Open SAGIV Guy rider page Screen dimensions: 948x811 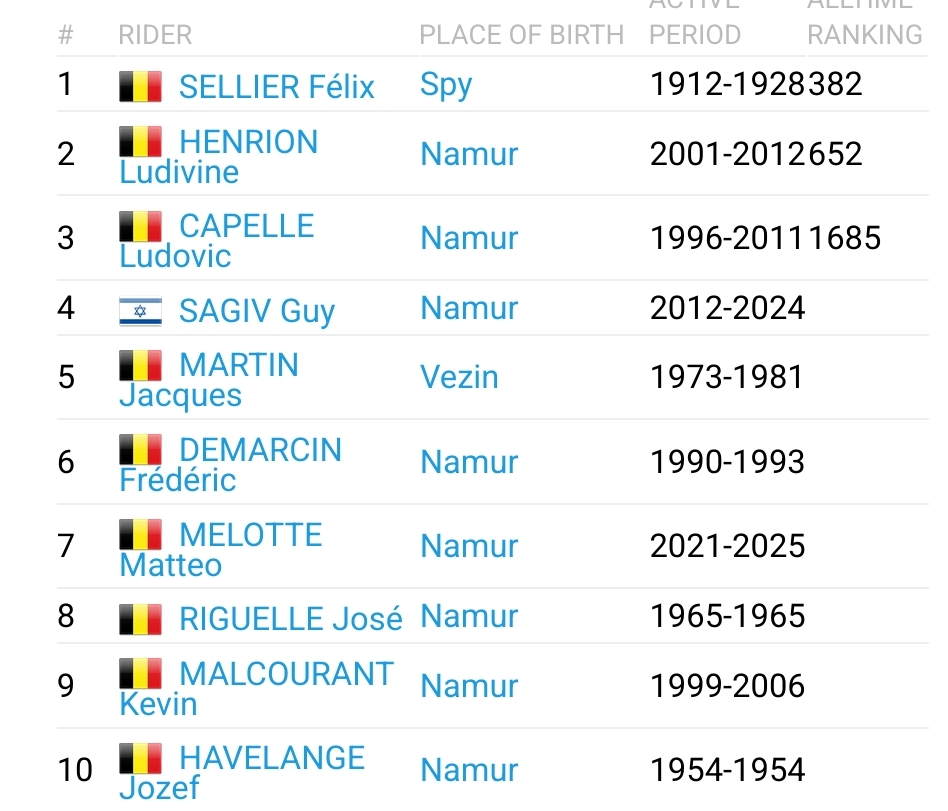256,311
